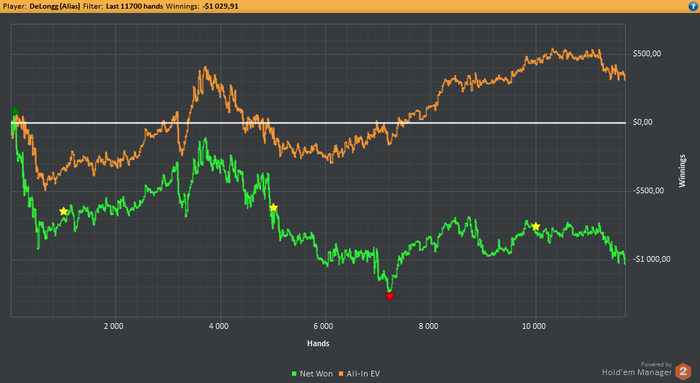
Task: Click the vertical Winnings axis title
Action: click(x=682, y=171)
